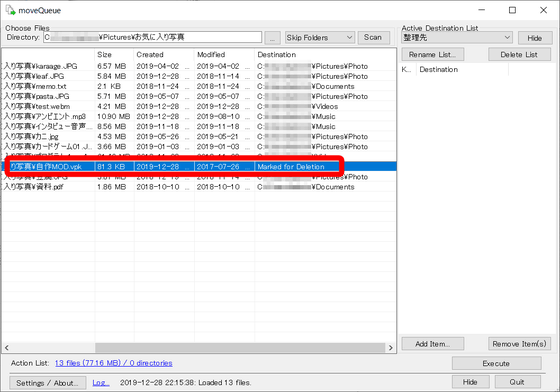Click the 2.1 KB size cell
This screenshot has height=392, width=560.
pyautogui.click(x=109, y=86)
